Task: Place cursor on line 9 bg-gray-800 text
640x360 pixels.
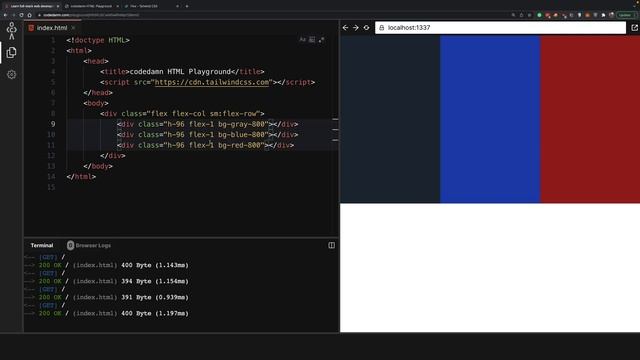Action: 242,124
